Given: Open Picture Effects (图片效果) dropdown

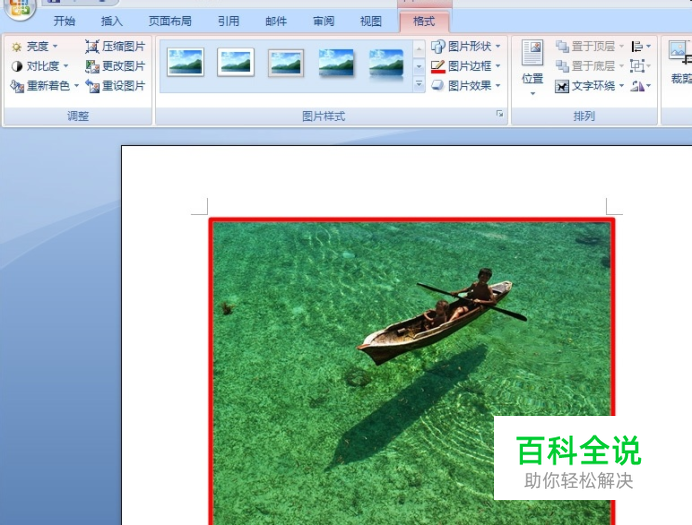Looking at the screenshot, I should [466, 86].
